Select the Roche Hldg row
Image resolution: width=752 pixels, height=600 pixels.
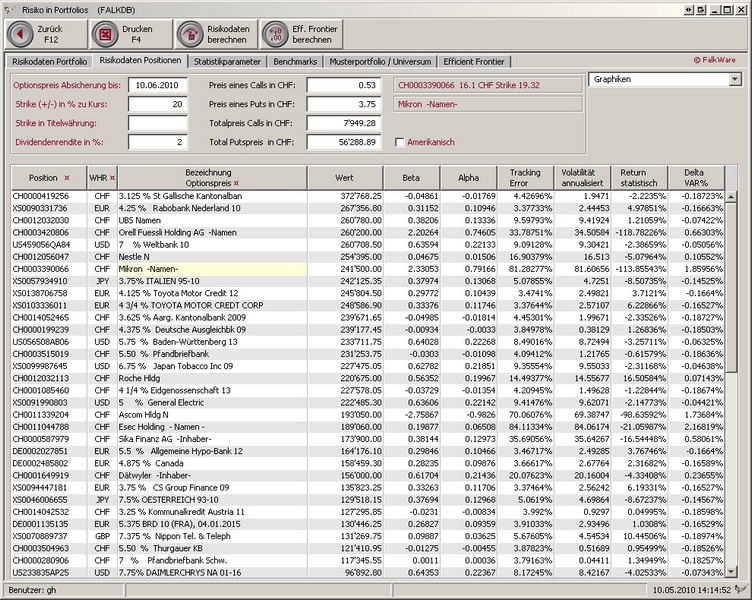[x=368, y=378]
